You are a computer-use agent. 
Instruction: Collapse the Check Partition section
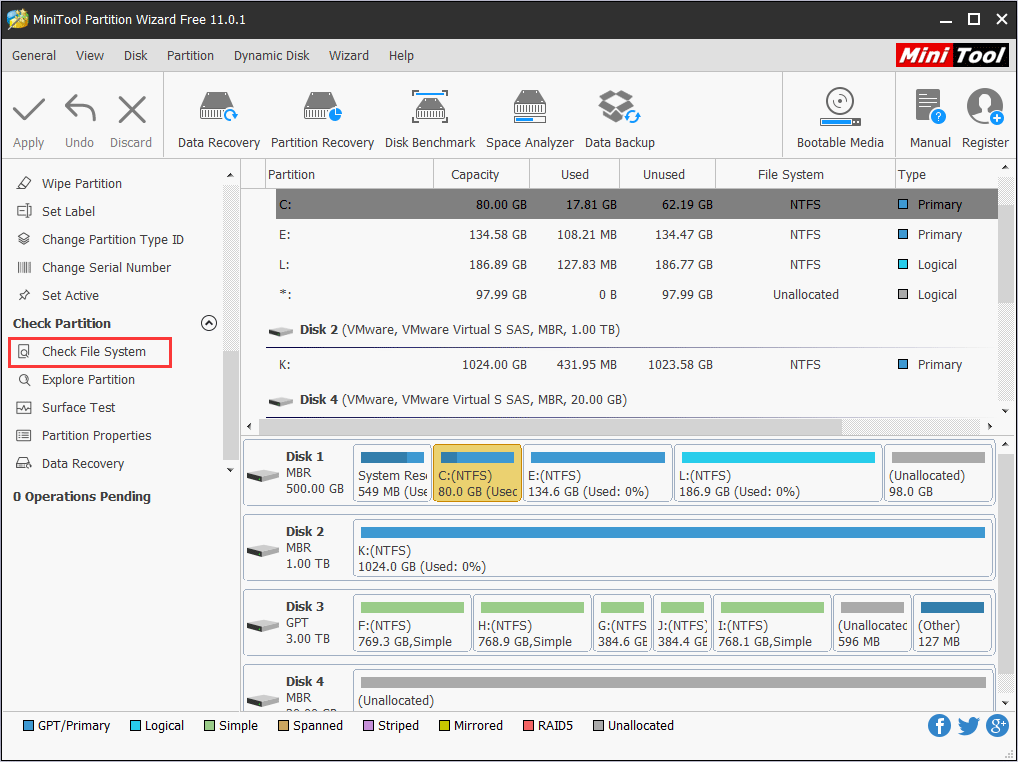(208, 323)
